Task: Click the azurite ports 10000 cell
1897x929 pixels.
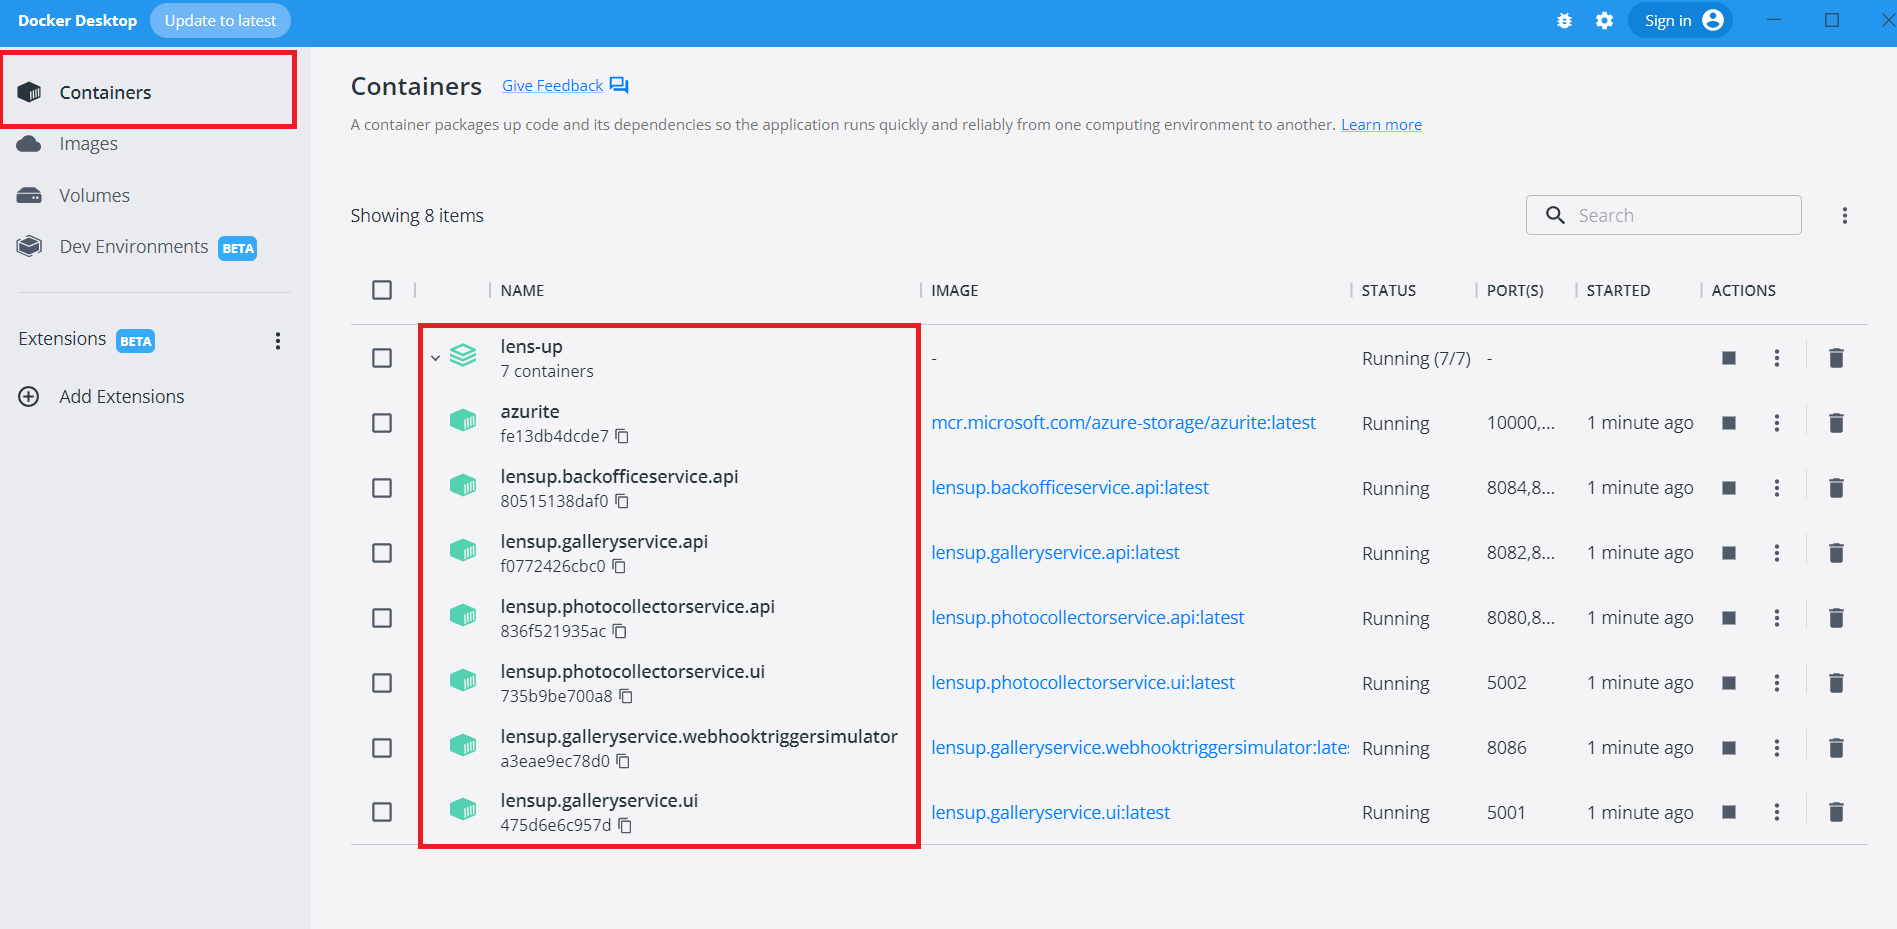Action: click(1521, 423)
